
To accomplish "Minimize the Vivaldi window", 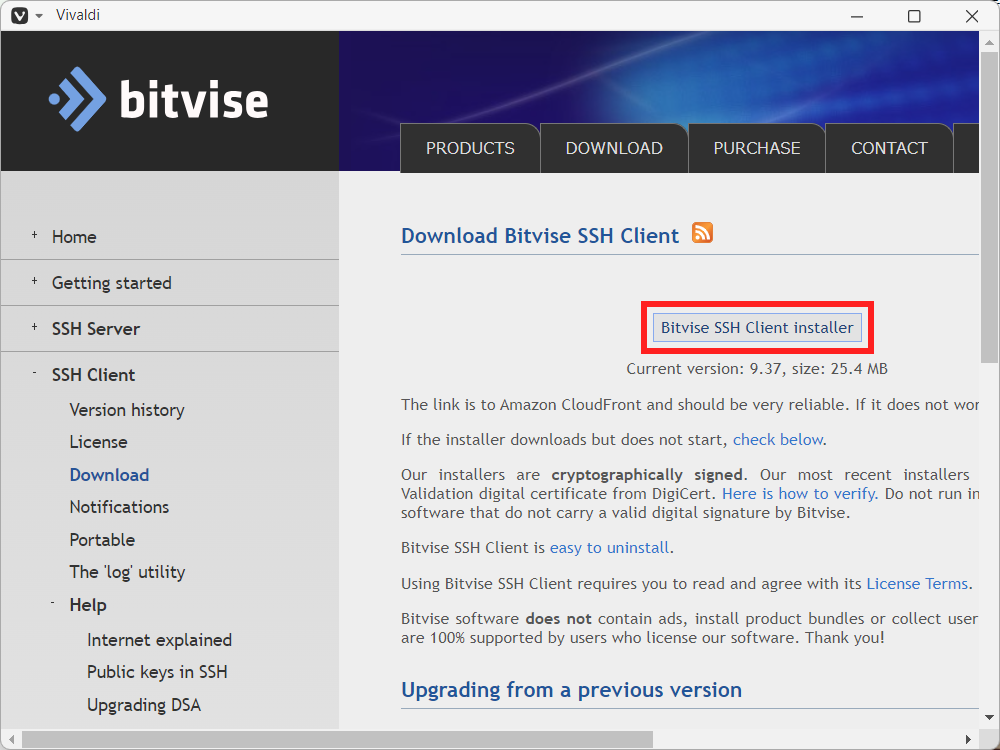I will pyautogui.click(x=857, y=16).
